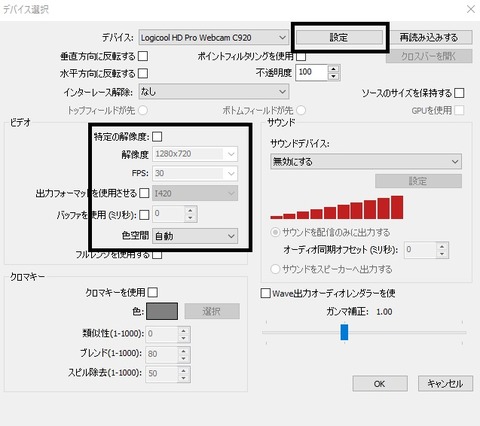Click the red sound volume level bars
This screenshot has height=426, width=480.
[337, 207]
